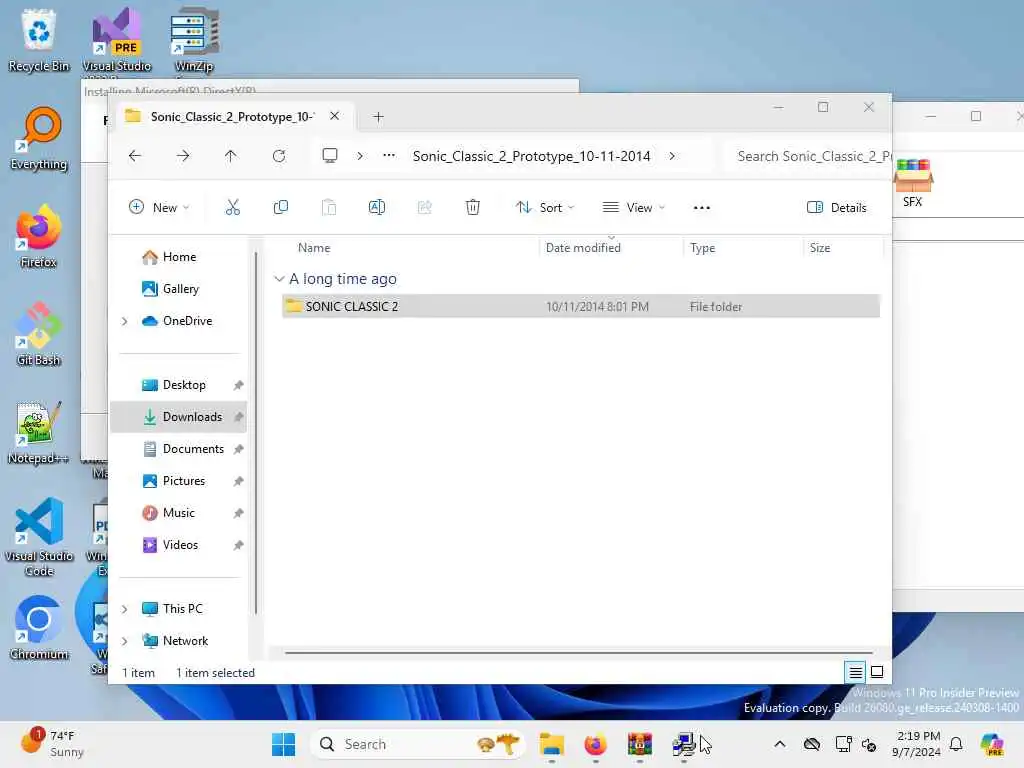Viewport: 1024px width, 768px height.
Task: Expand the Network tree node
Action: pyautogui.click(x=125, y=641)
